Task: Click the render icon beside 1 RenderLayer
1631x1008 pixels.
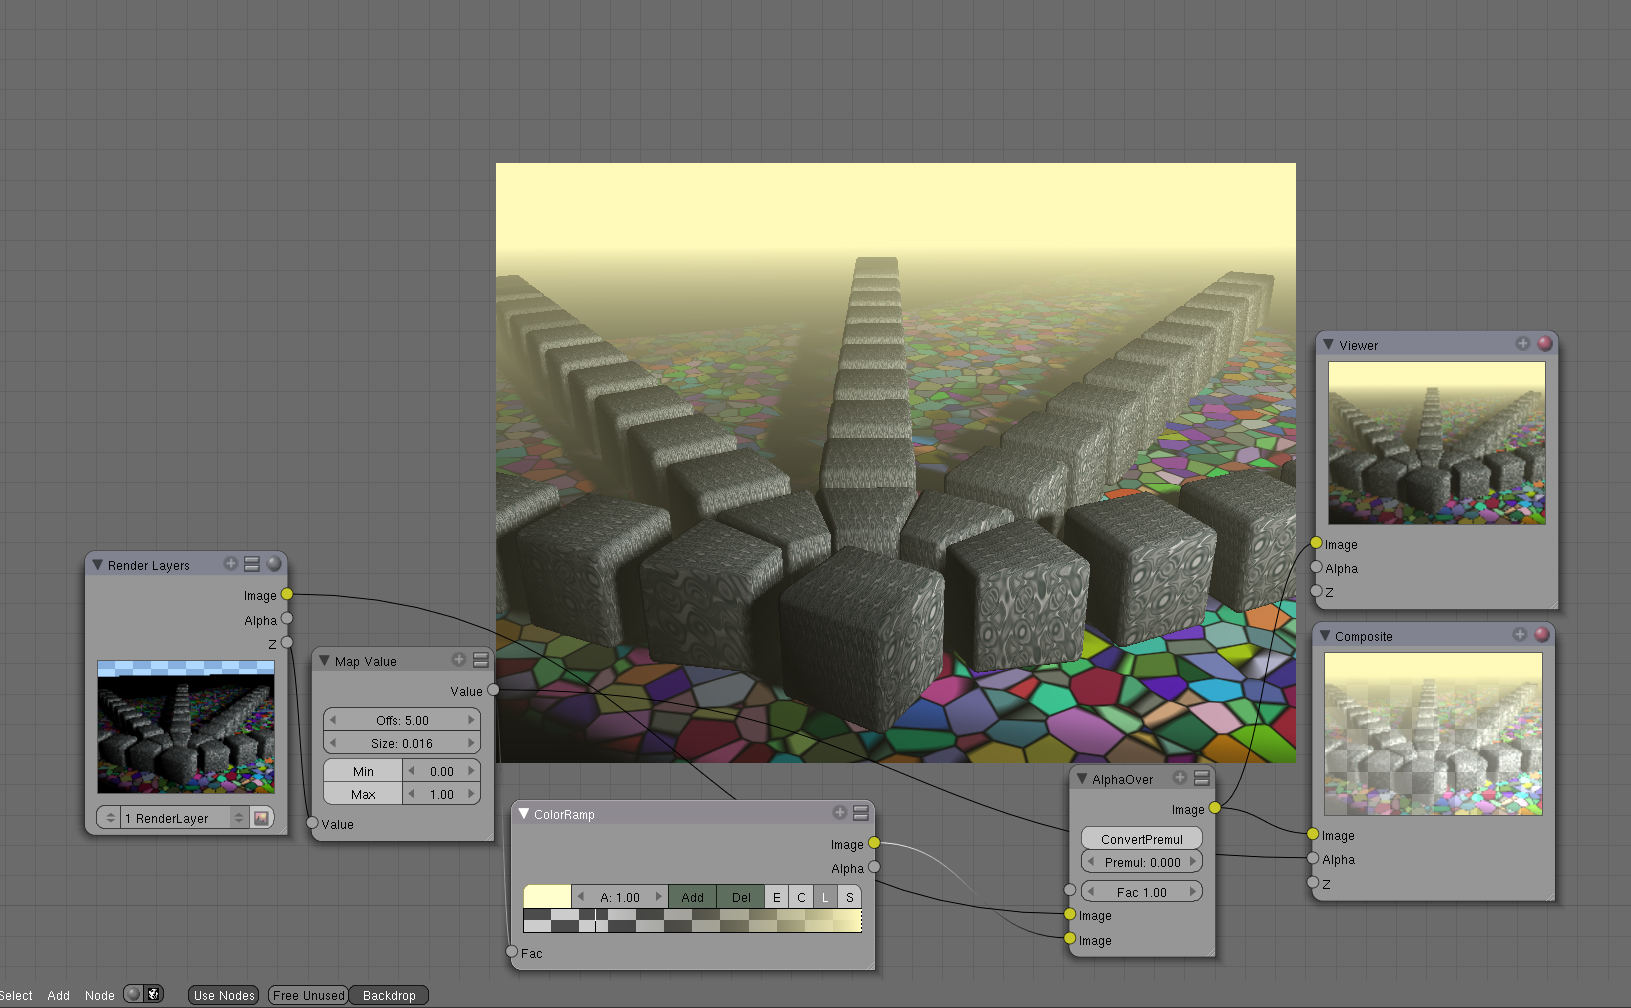Action: pyautogui.click(x=262, y=818)
